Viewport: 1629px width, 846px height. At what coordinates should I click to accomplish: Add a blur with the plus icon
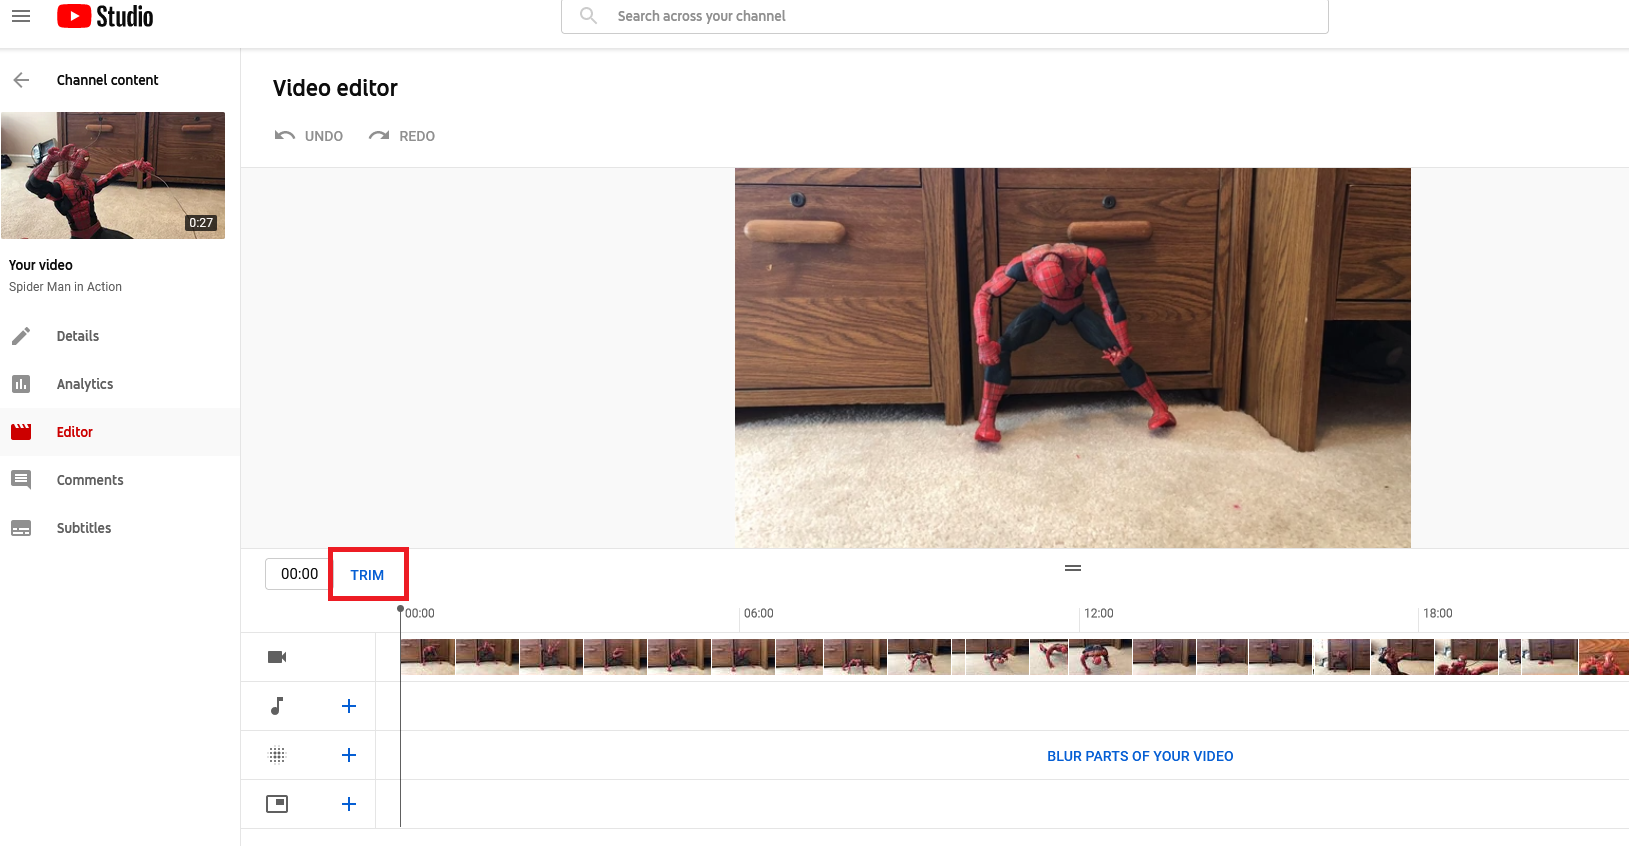[x=349, y=755]
